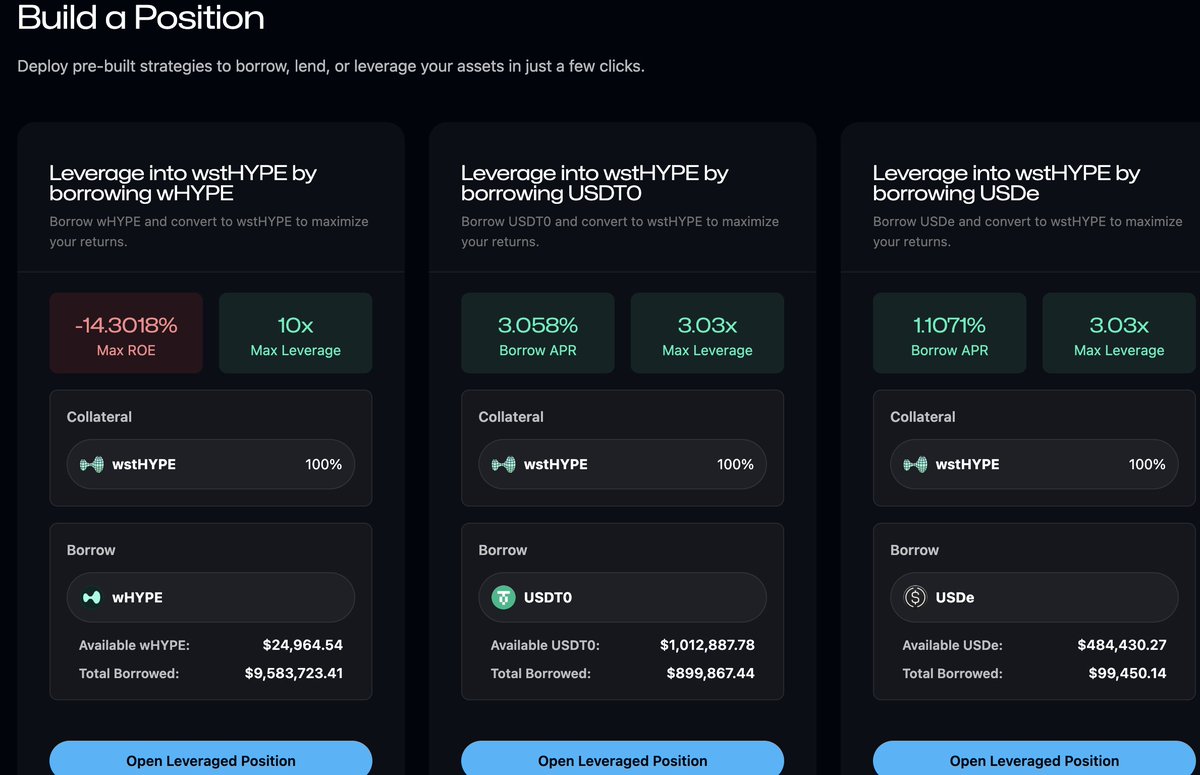Click the 'Deploy pre-built strategies' subtitle text
This screenshot has width=1200, height=775.
[x=331, y=66]
